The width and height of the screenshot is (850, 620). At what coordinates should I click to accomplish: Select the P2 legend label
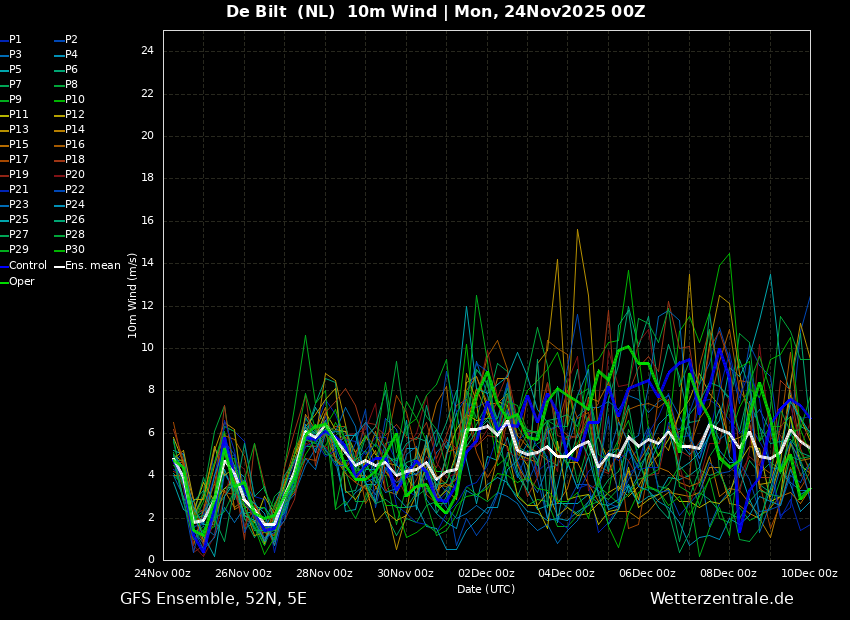click(x=66, y=40)
